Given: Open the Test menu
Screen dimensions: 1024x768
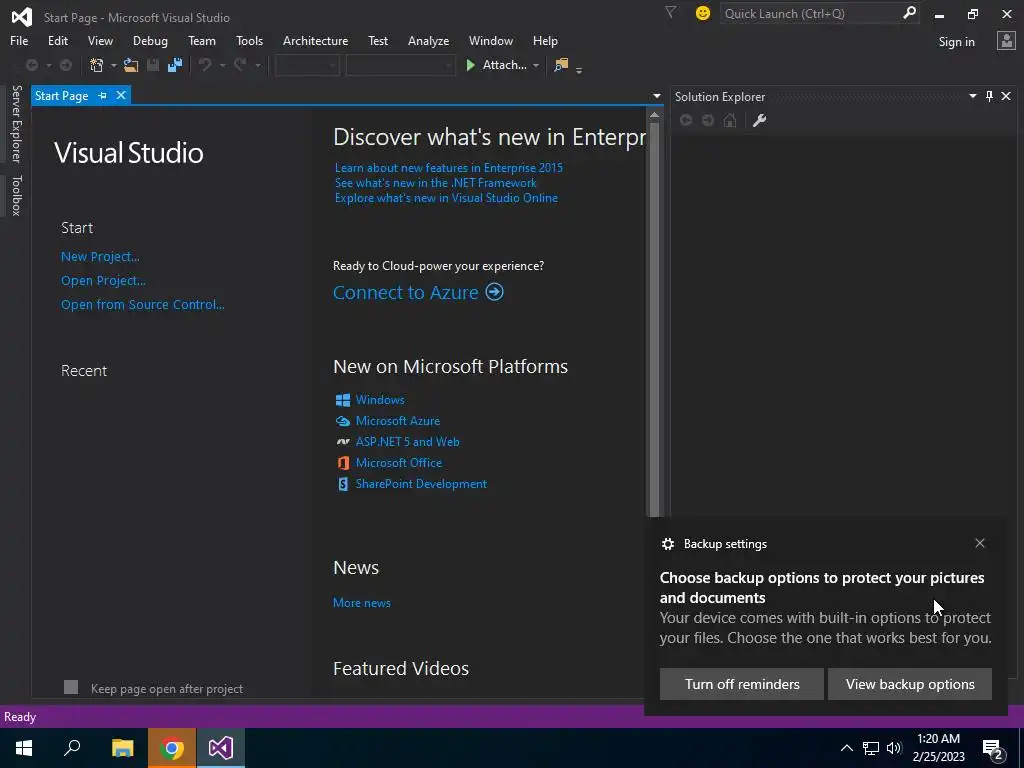Looking at the screenshot, I should pos(377,40).
